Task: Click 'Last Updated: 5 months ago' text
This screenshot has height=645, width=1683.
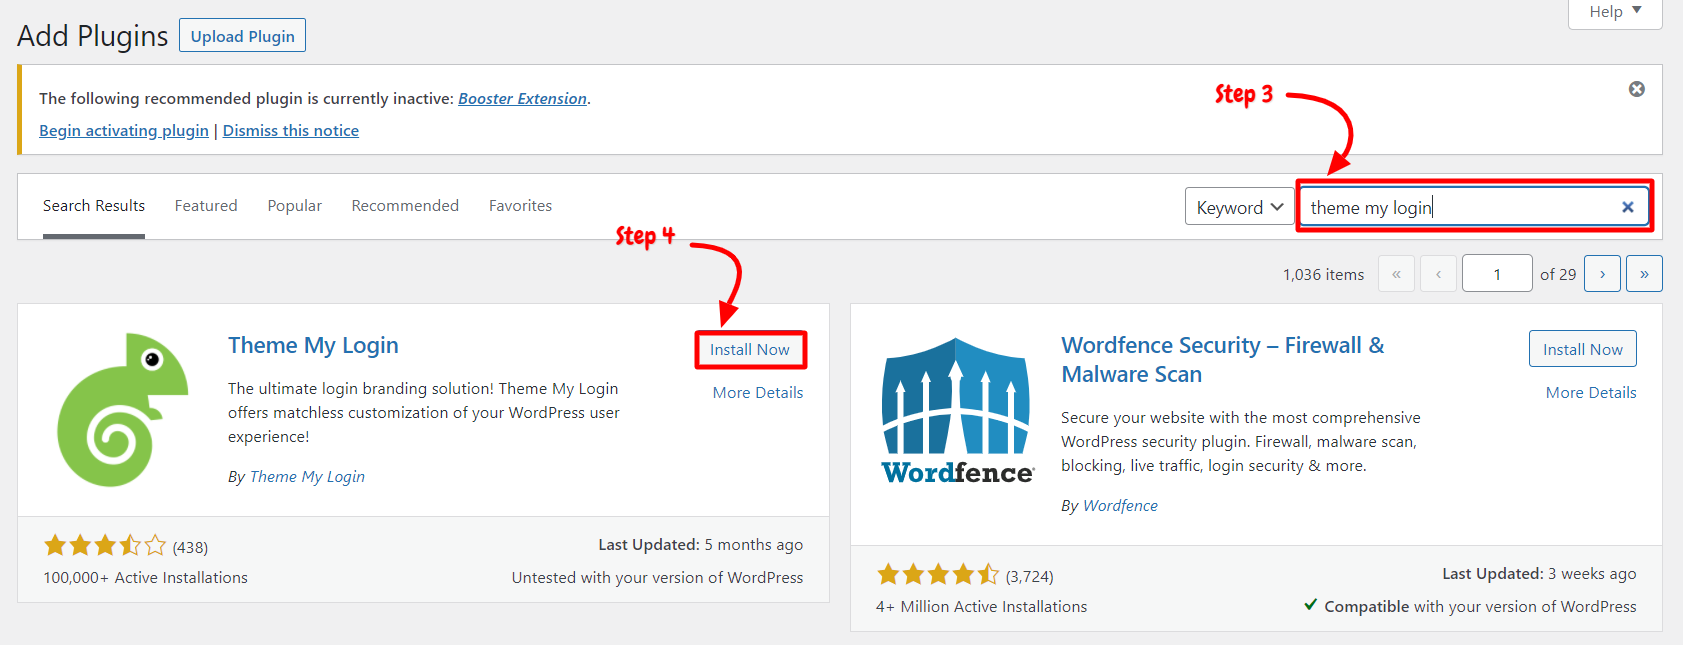Action: coord(700,545)
